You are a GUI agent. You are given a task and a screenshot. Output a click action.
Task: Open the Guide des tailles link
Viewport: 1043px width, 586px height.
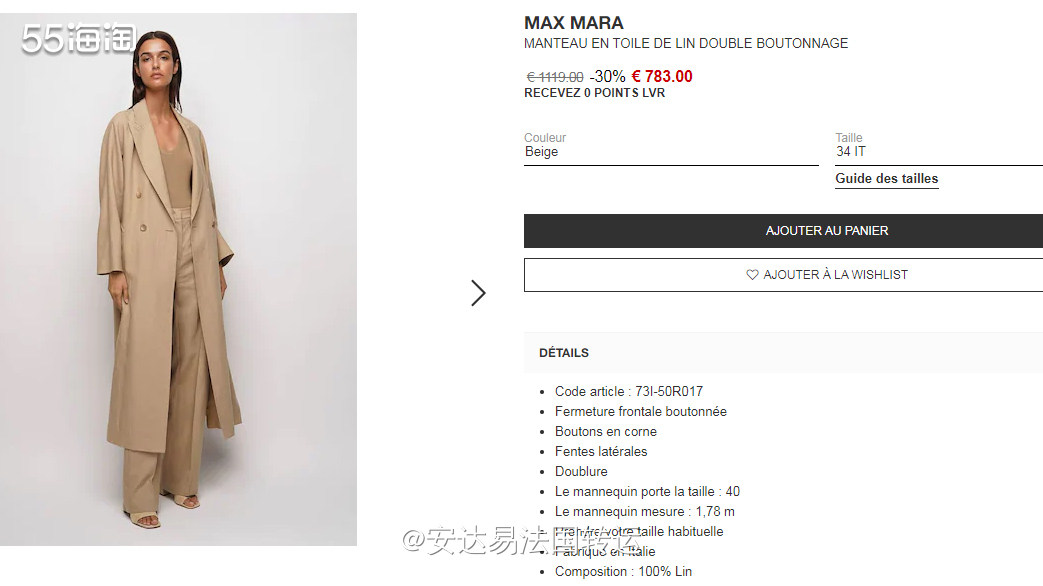[887, 178]
